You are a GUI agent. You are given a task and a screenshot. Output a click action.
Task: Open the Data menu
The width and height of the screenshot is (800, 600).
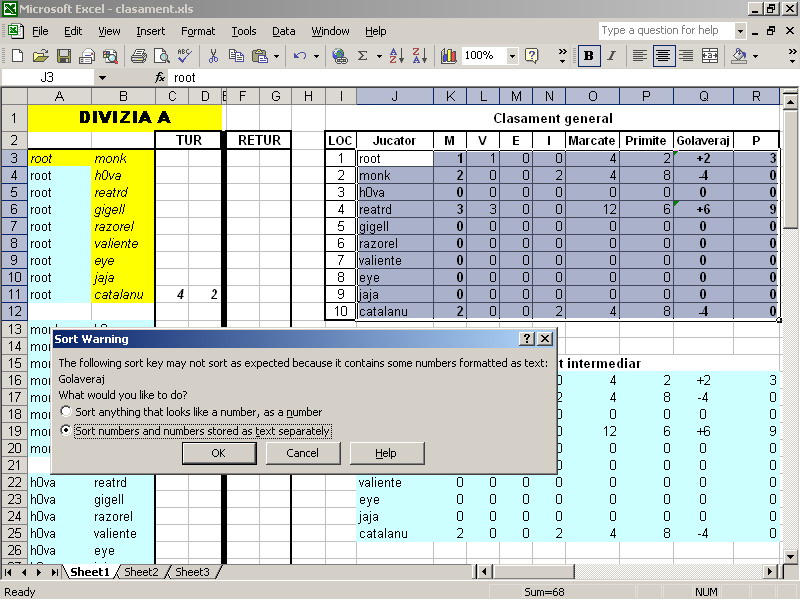(x=283, y=31)
